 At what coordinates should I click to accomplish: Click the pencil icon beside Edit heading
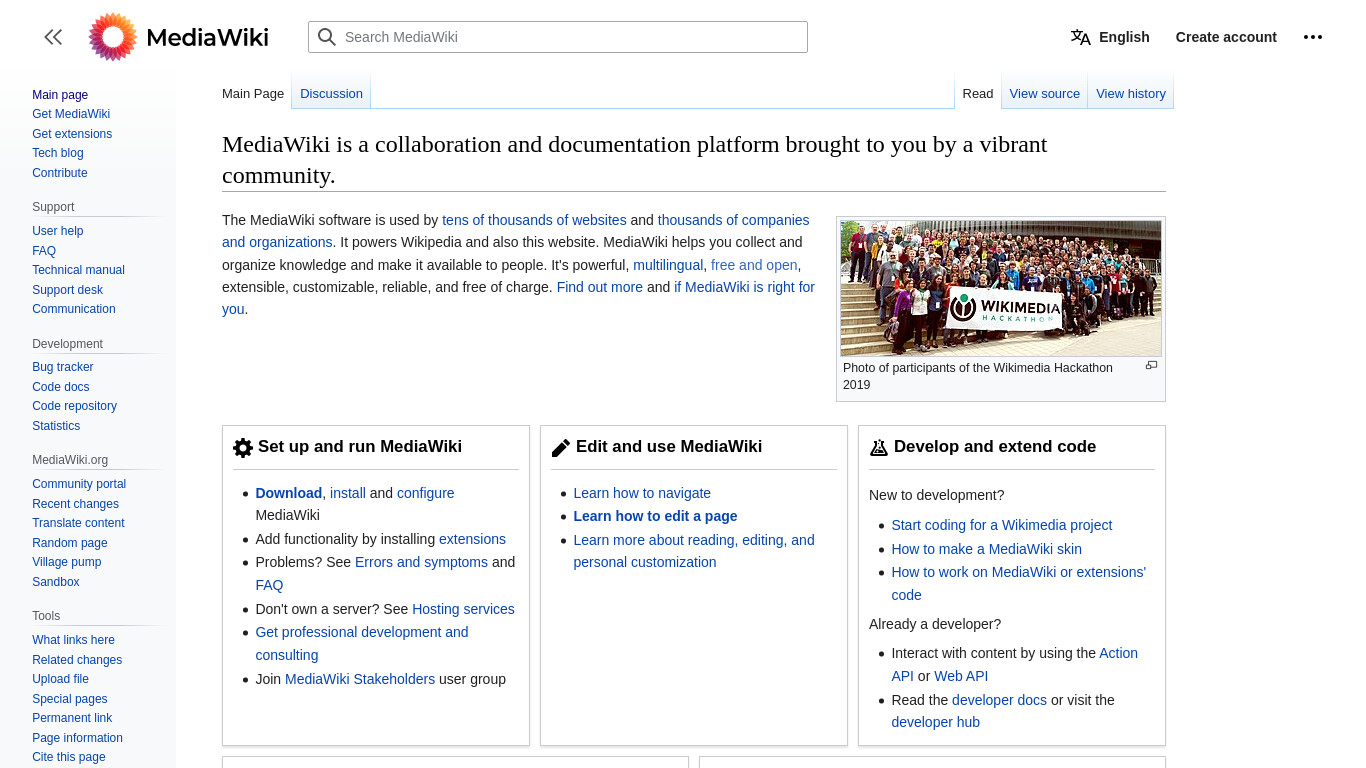(x=561, y=448)
